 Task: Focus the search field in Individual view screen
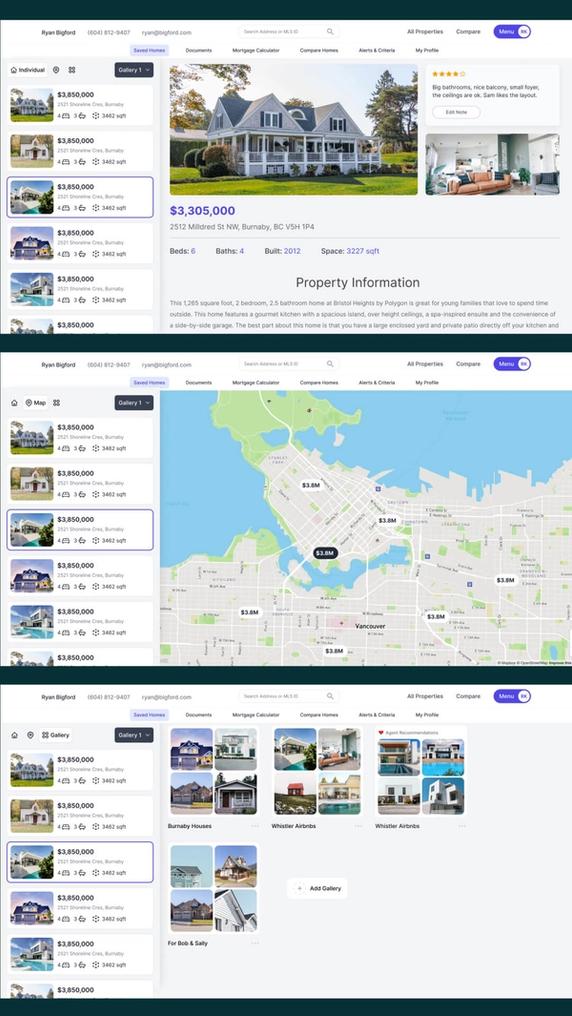tap(288, 31)
